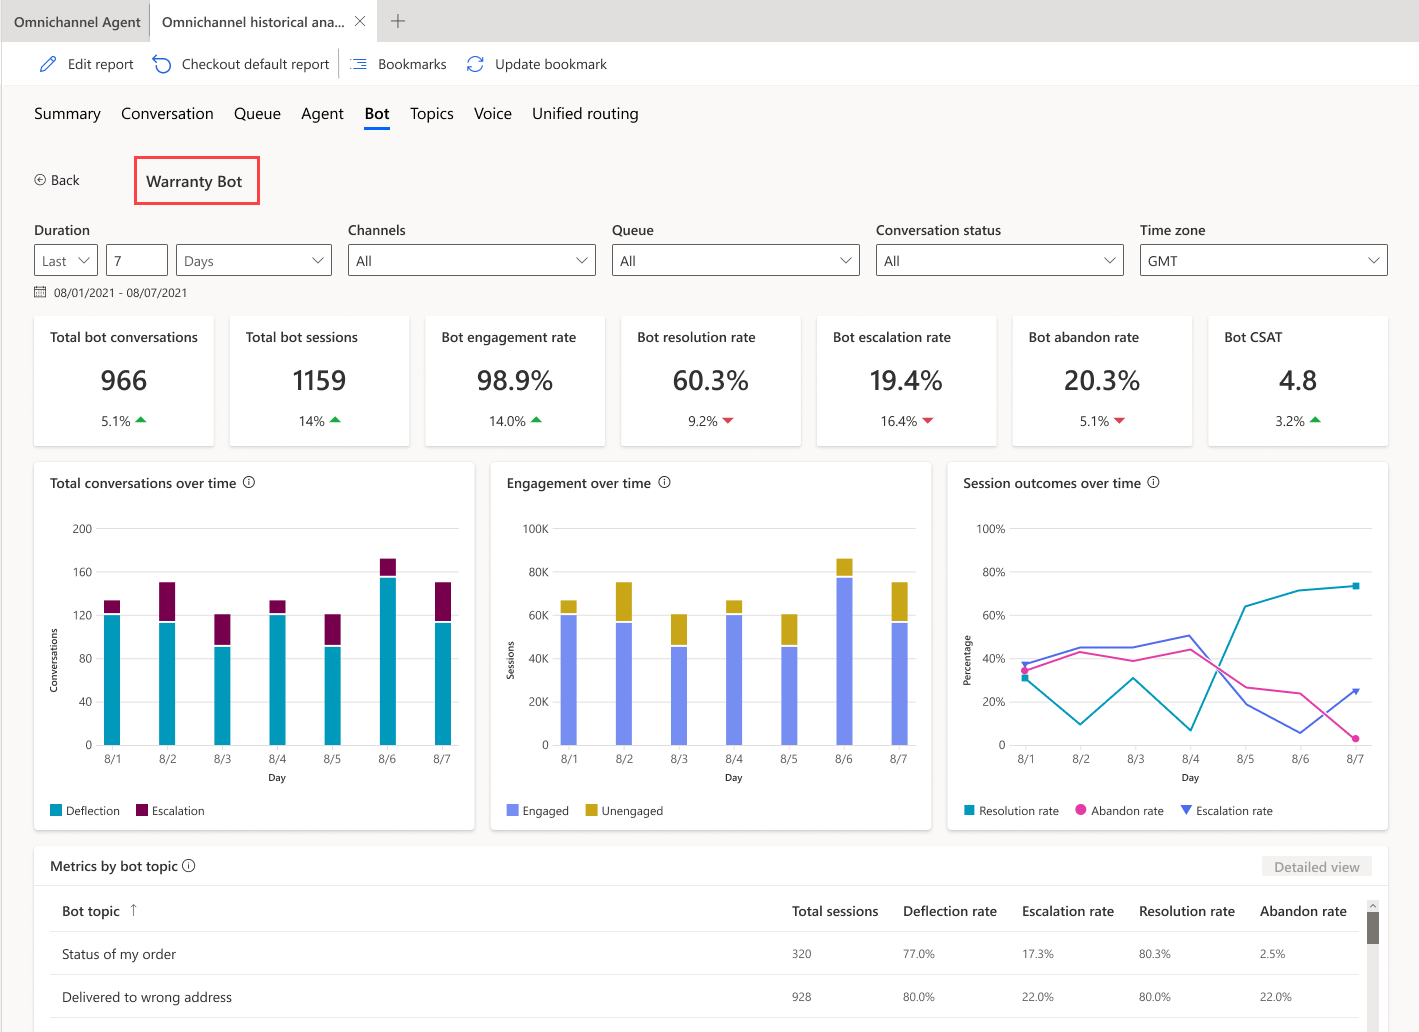The width and height of the screenshot is (1419, 1032).
Task: Click the Bot resolution rate down trend arrow
Action: [x=728, y=421]
